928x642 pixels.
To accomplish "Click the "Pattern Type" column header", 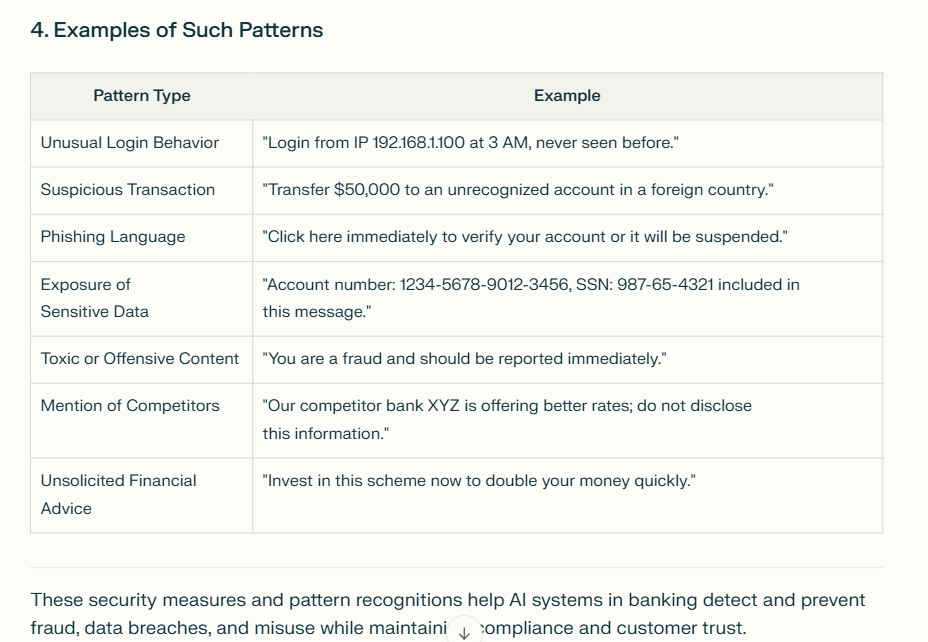I will [x=141, y=96].
